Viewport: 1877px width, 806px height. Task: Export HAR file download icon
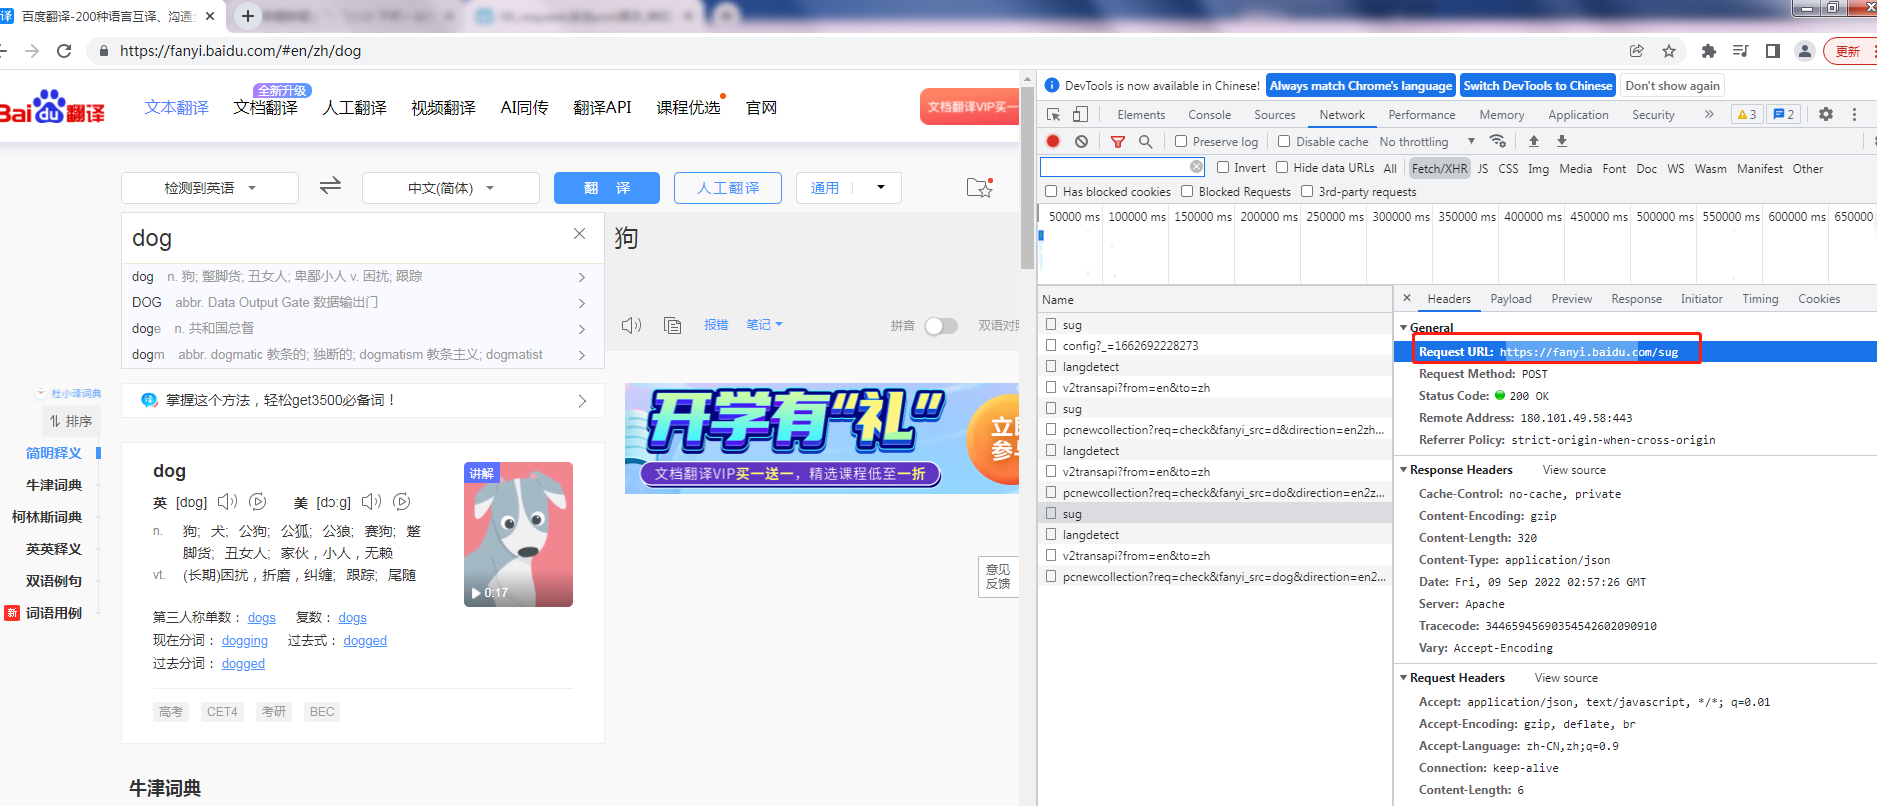click(1562, 141)
